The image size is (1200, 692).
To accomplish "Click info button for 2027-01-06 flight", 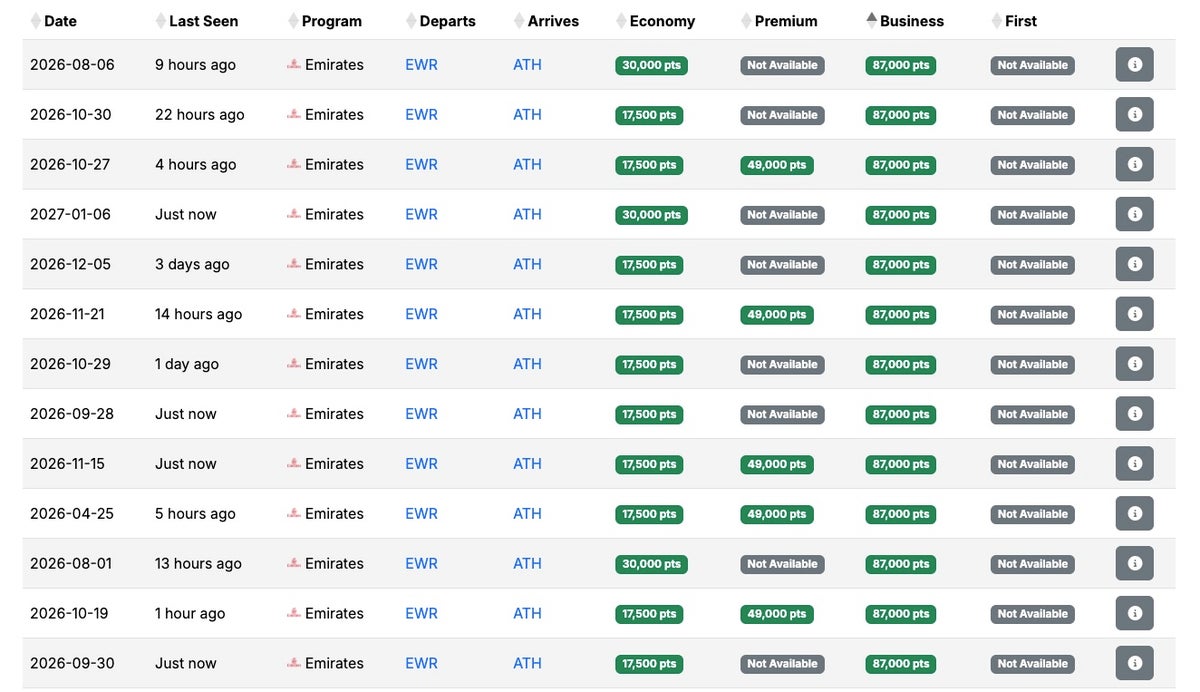I will coord(1134,215).
